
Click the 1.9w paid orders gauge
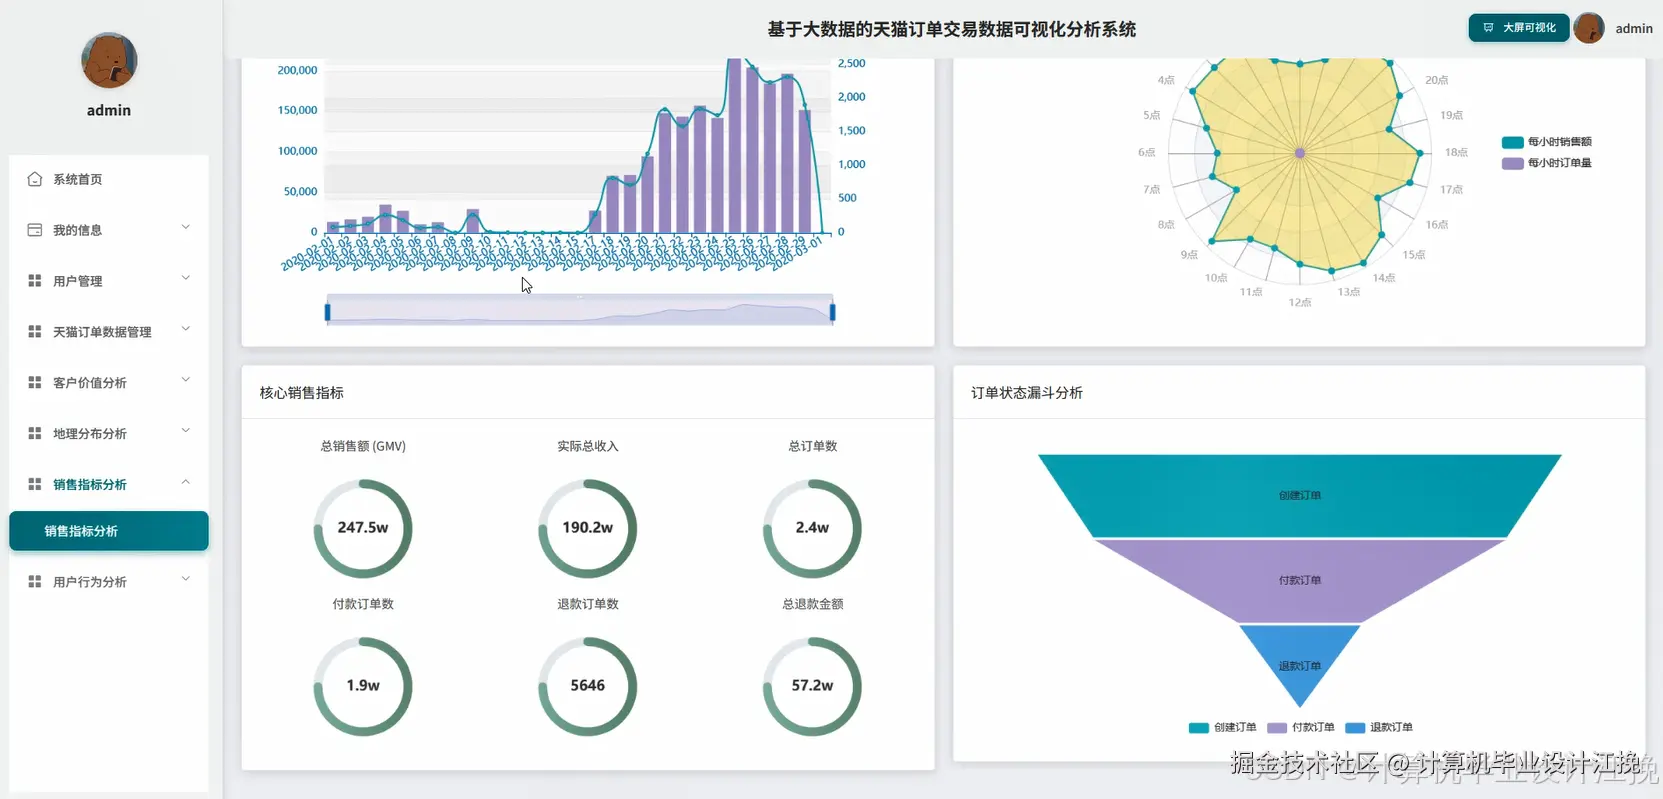pos(363,686)
